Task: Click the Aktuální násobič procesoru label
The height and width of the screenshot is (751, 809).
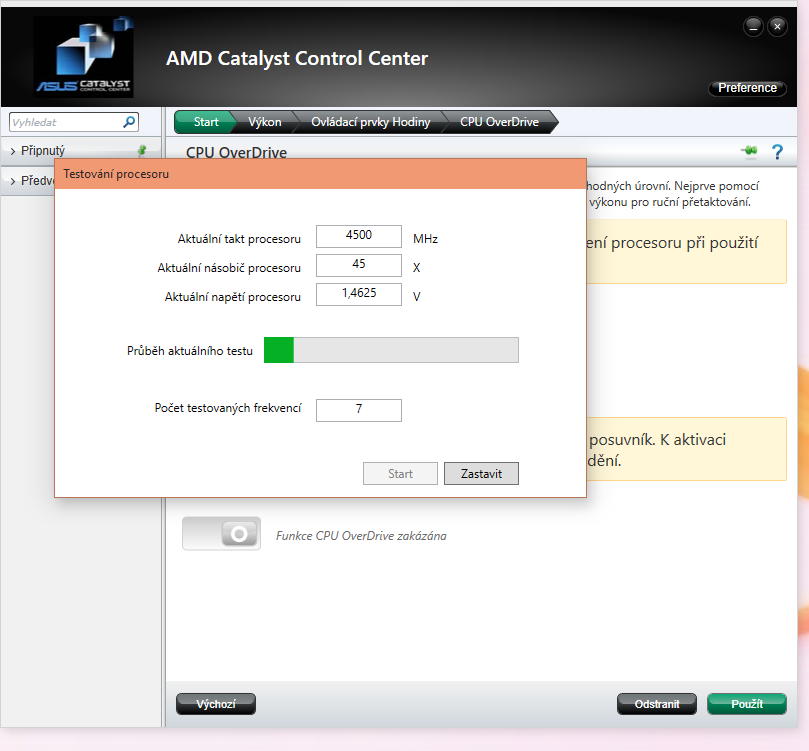Action: [x=229, y=268]
